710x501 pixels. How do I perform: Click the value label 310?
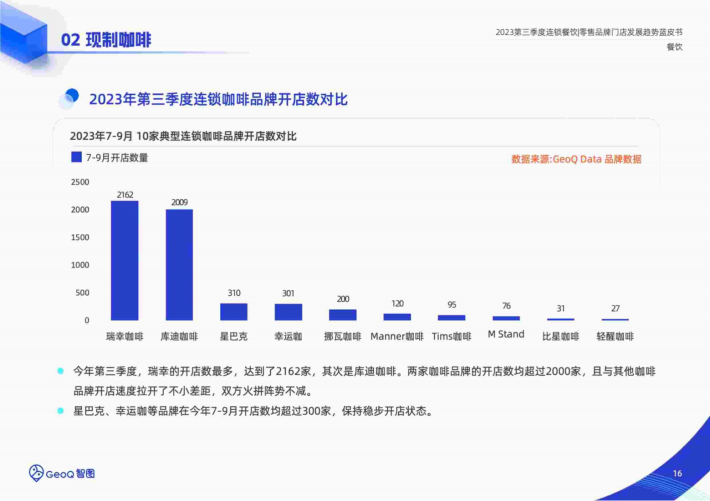234,293
